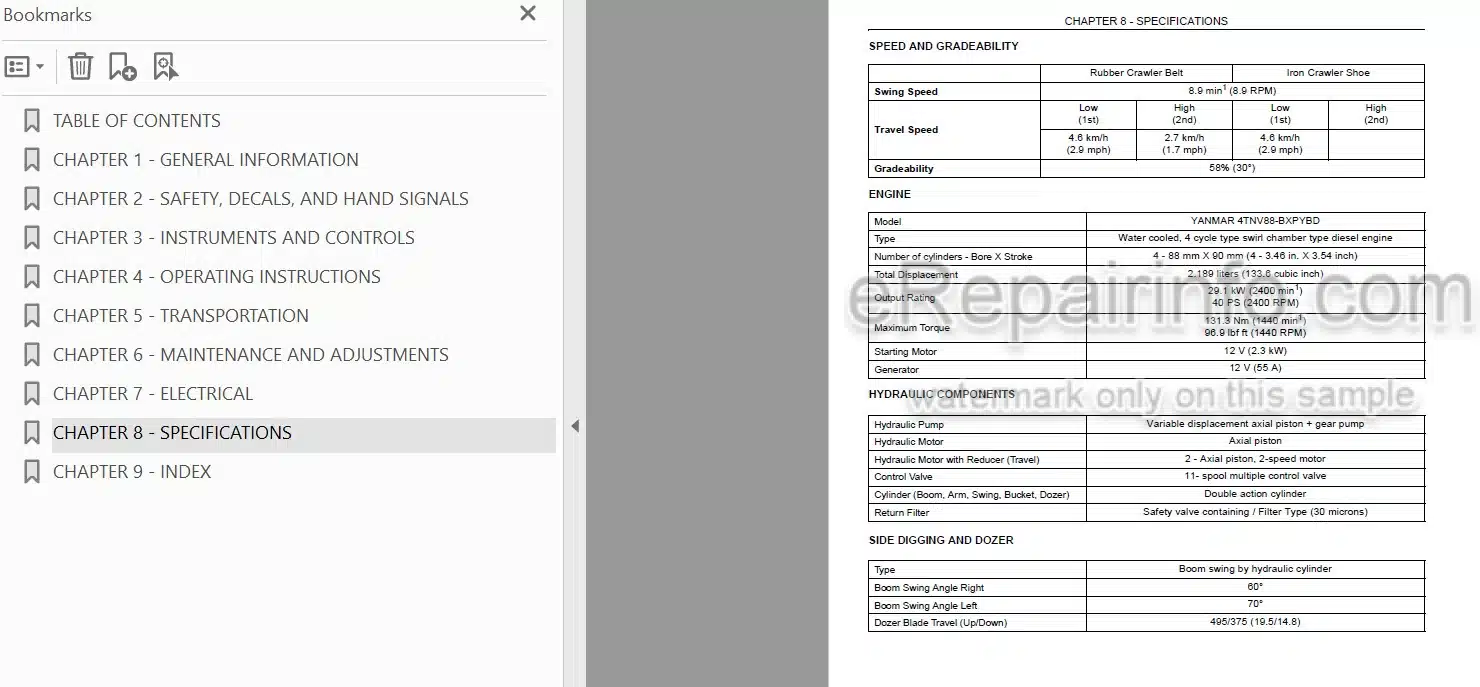Click the engine Type description cell
The height and width of the screenshot is (687, 1480).
pos(1255,238)
